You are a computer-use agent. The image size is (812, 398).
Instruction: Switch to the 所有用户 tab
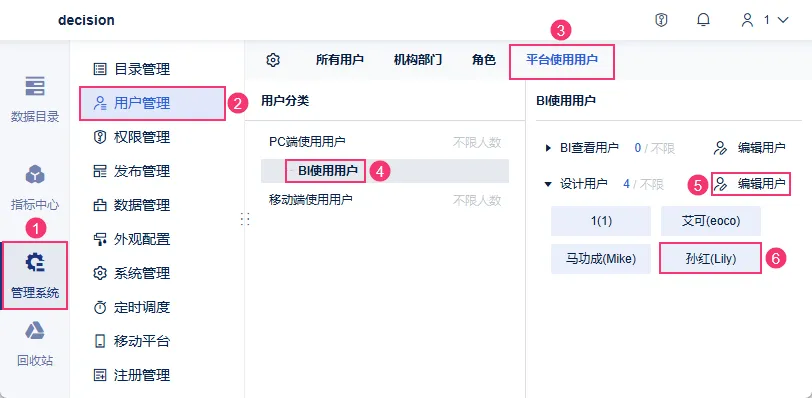click(340, 60)
